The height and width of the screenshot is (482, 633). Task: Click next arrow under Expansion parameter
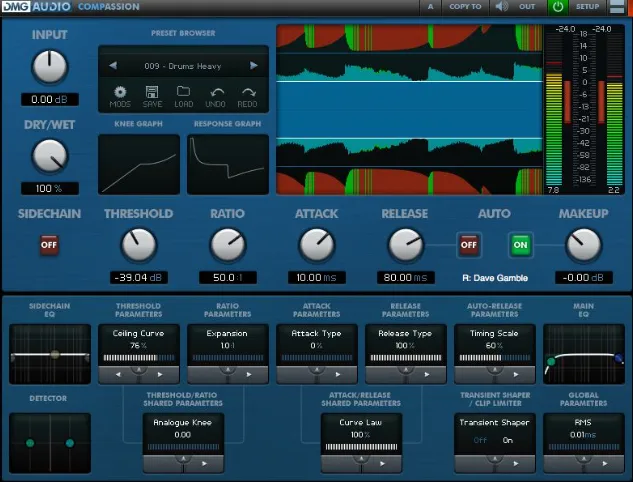click(x=249, y=375)
